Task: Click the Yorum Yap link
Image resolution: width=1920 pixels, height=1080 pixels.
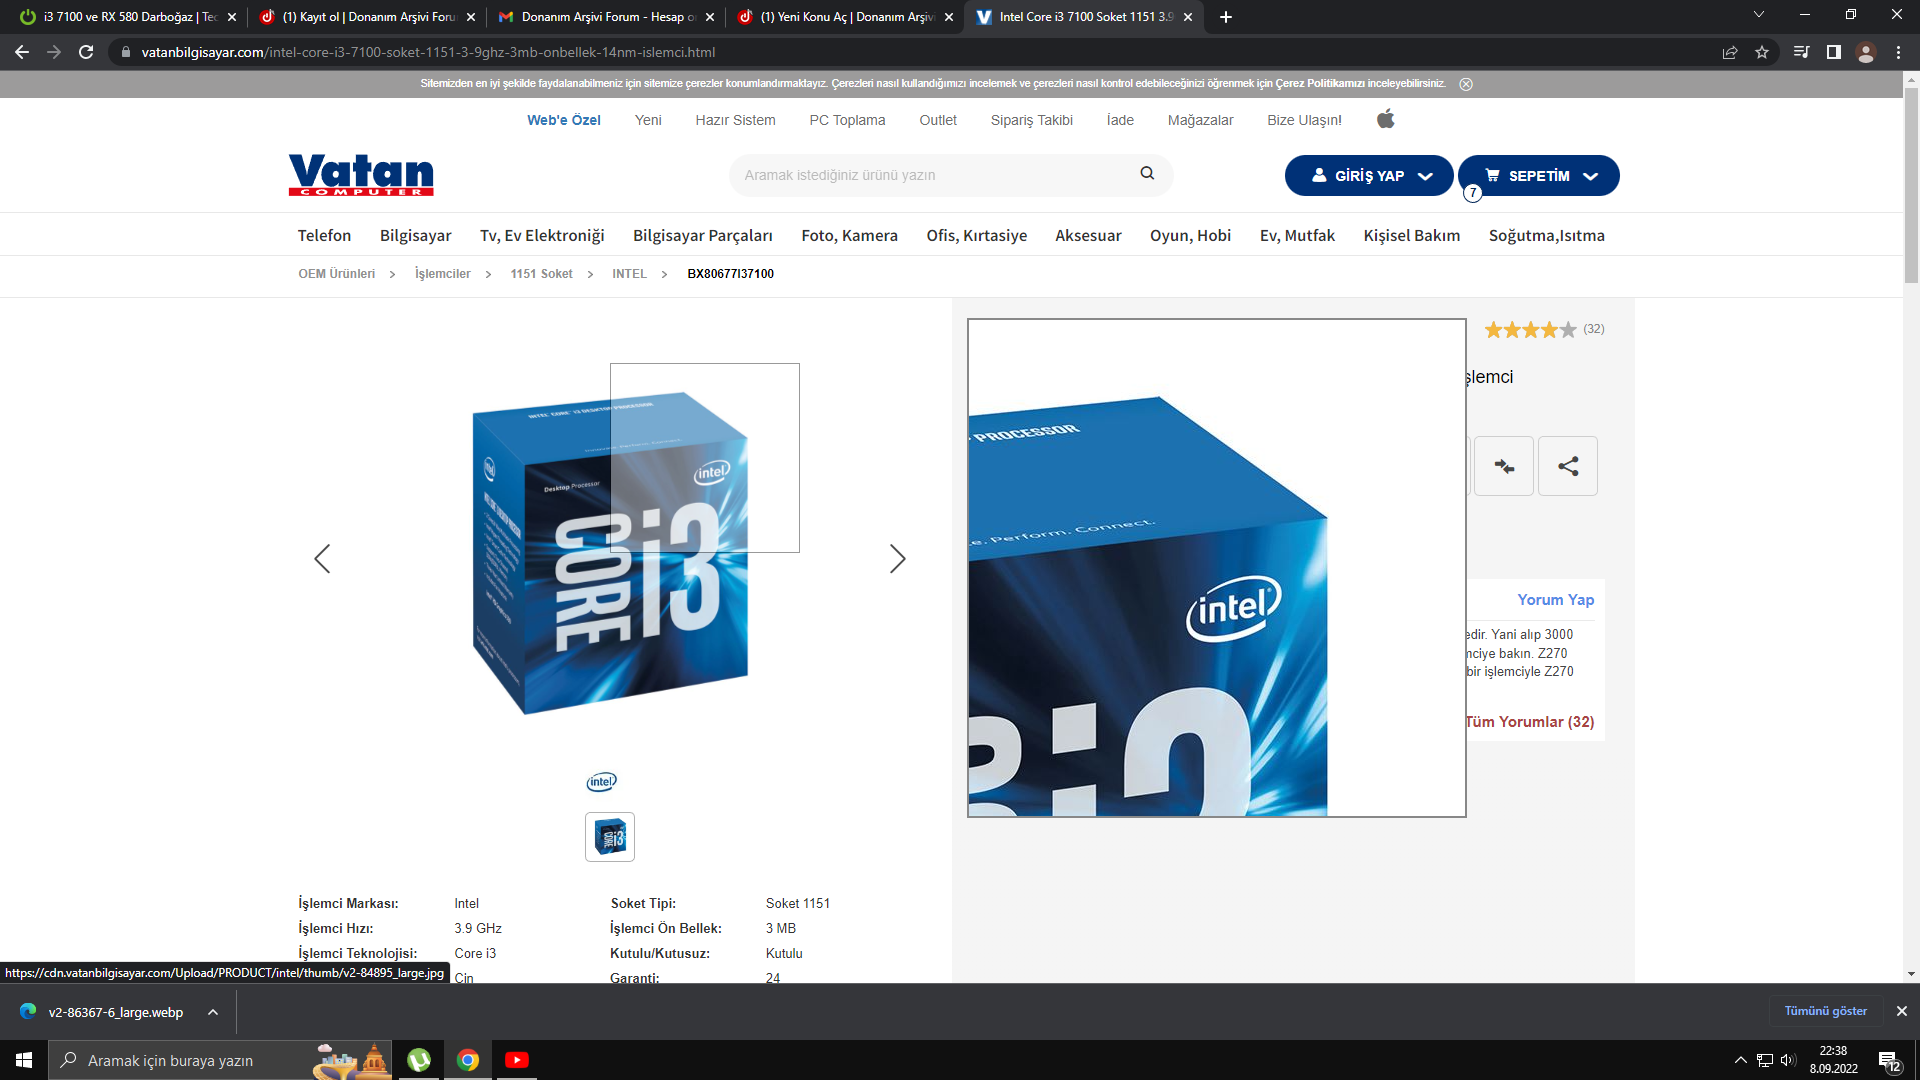Action: coord(1555,600)
